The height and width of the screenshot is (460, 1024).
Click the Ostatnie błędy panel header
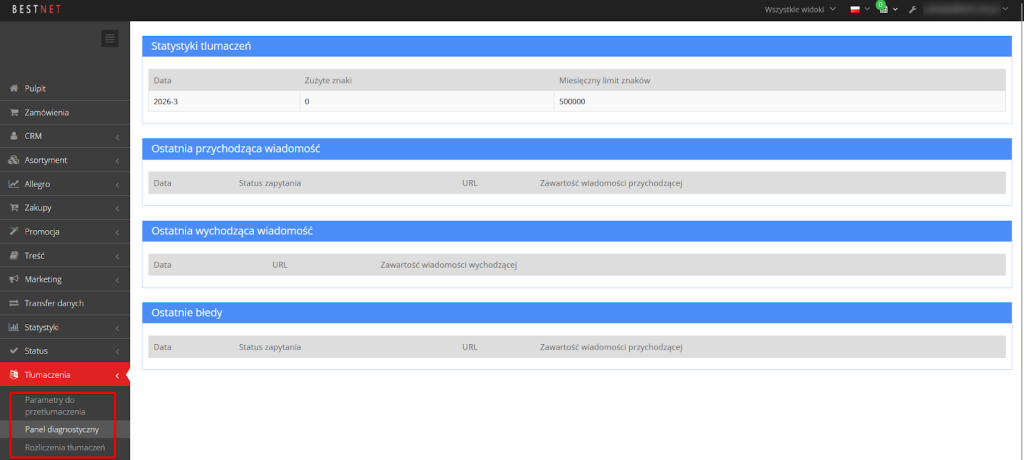pyautogui.click(x=577, y=313)
